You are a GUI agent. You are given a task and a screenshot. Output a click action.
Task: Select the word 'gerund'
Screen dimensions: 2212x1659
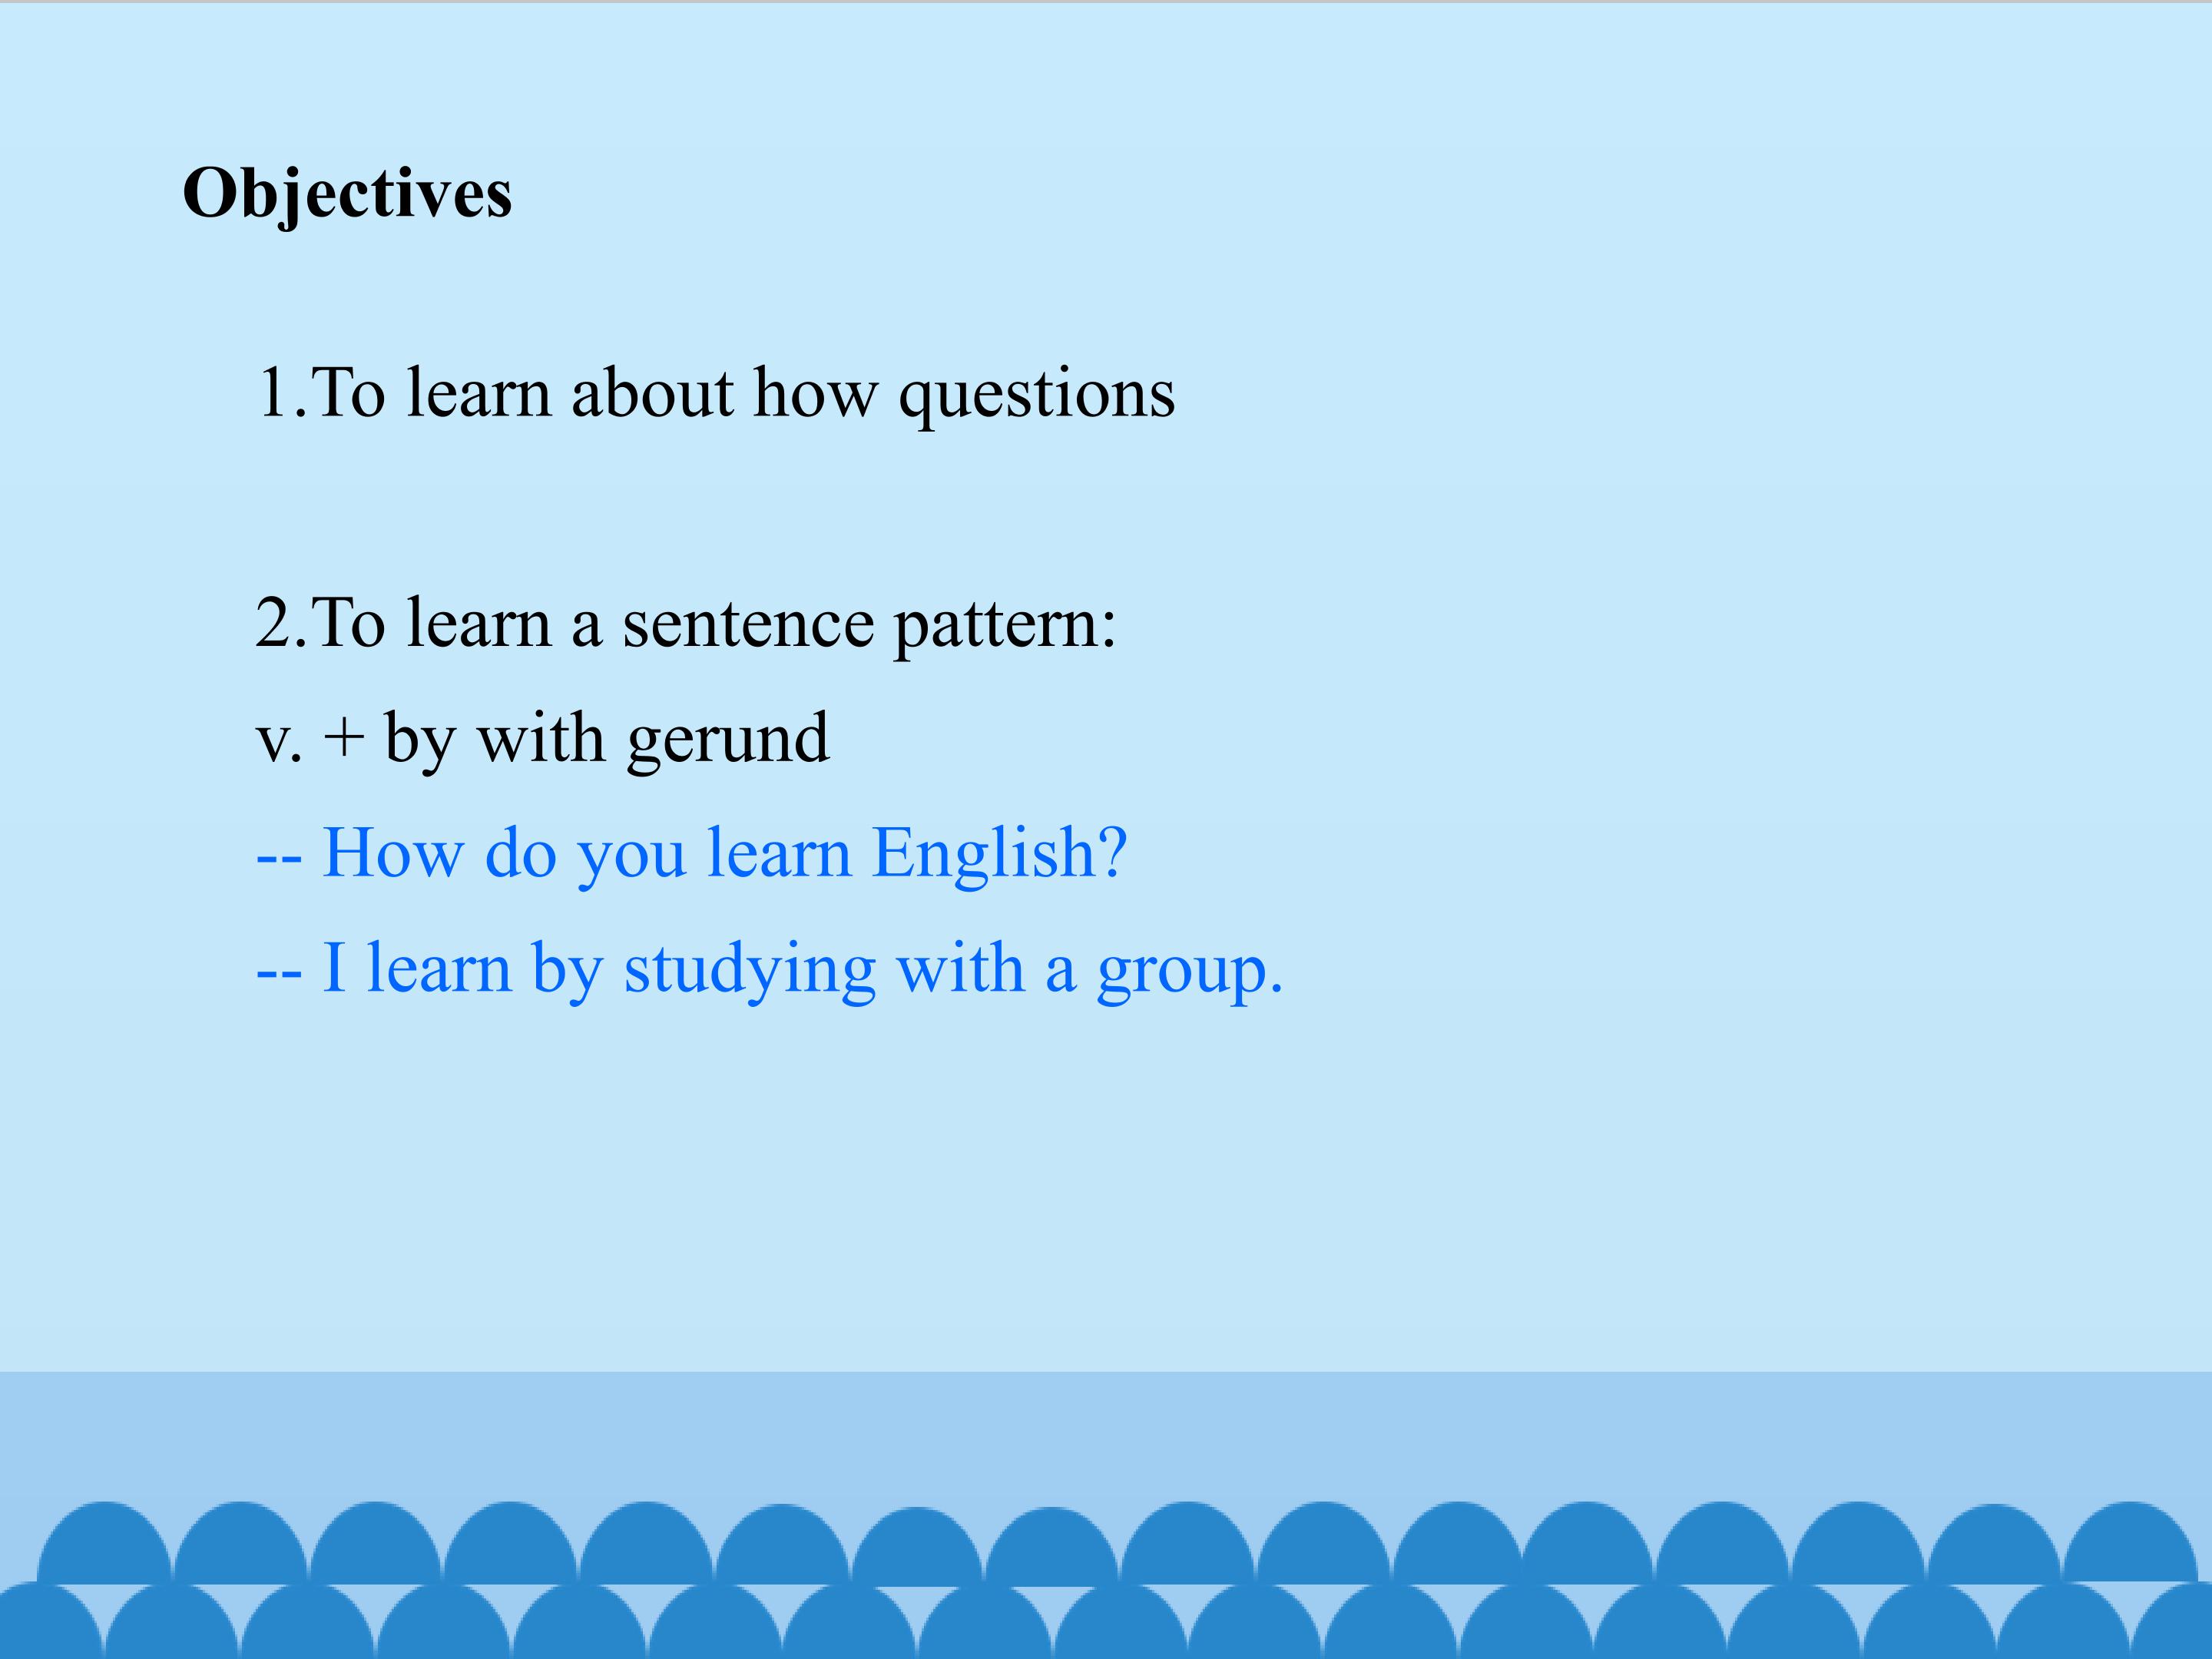[x=729, y=743]
